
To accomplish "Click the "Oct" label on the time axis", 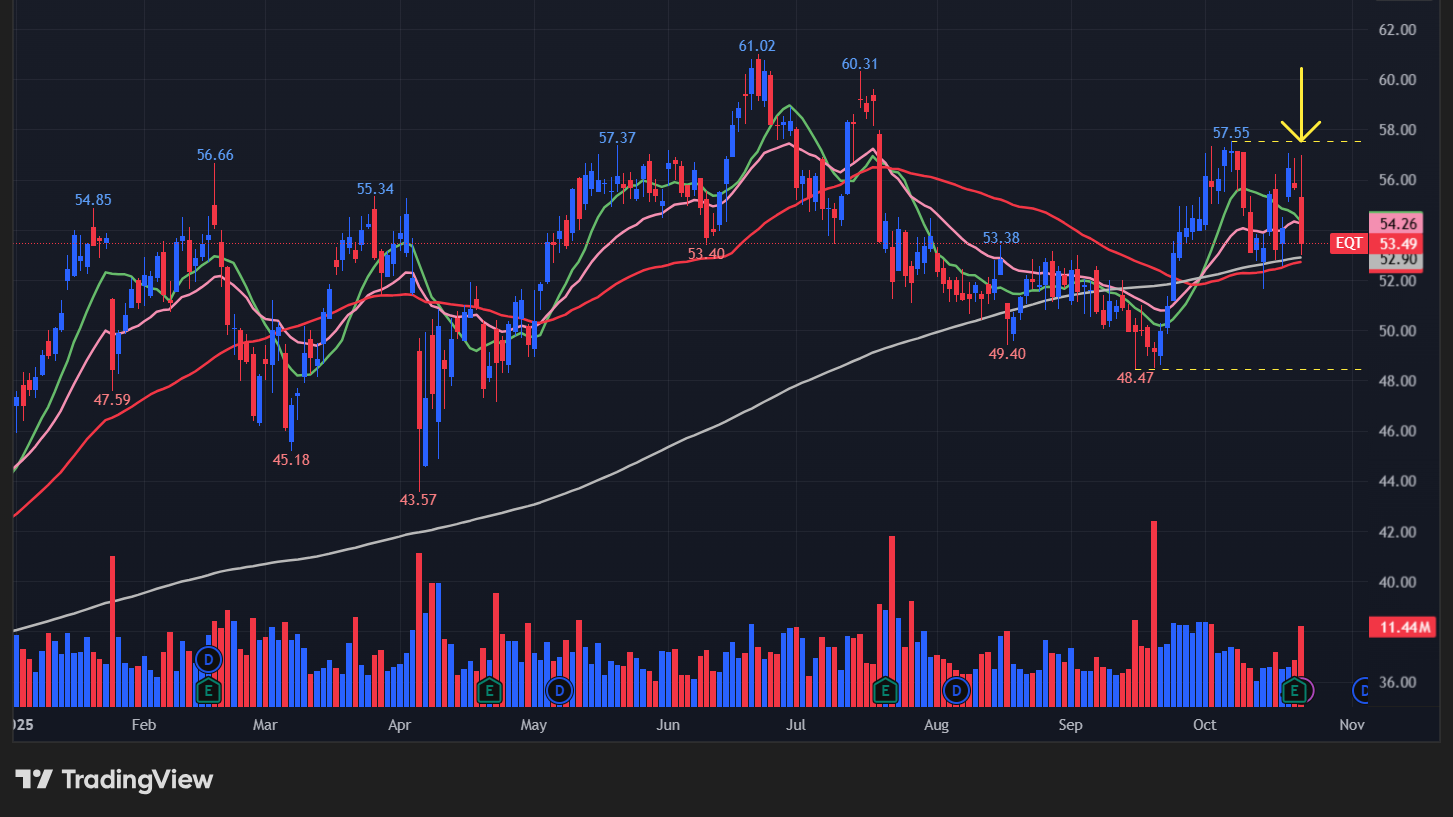I will [1204, 725].
